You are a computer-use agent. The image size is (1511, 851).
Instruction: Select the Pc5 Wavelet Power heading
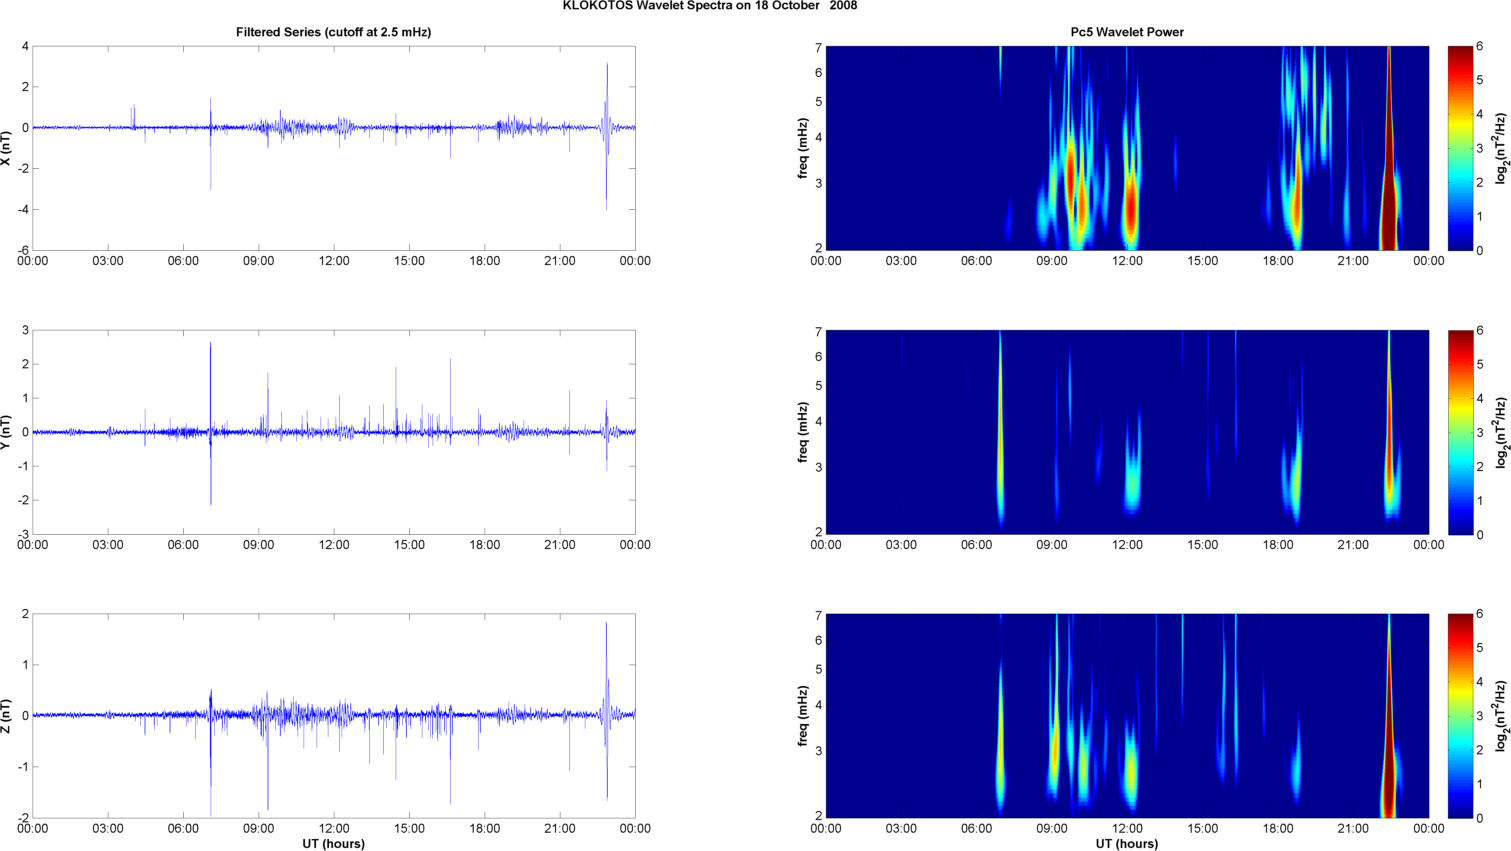1127,32
